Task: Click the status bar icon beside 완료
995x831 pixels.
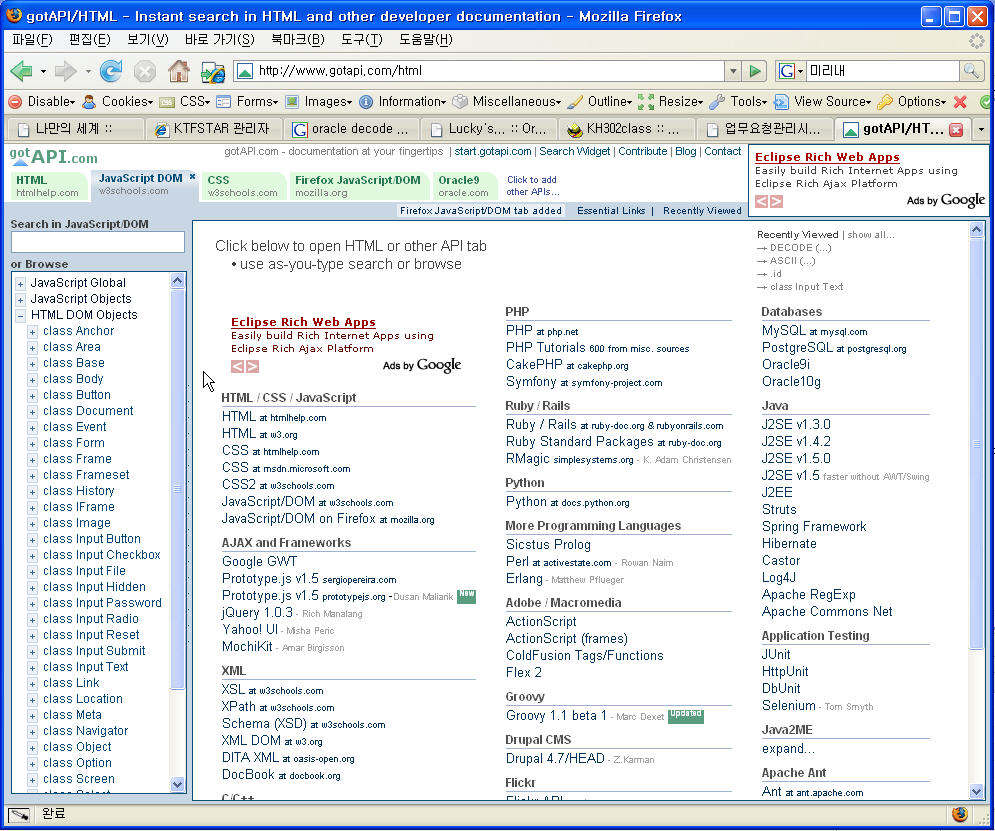Action: point(19,815)
